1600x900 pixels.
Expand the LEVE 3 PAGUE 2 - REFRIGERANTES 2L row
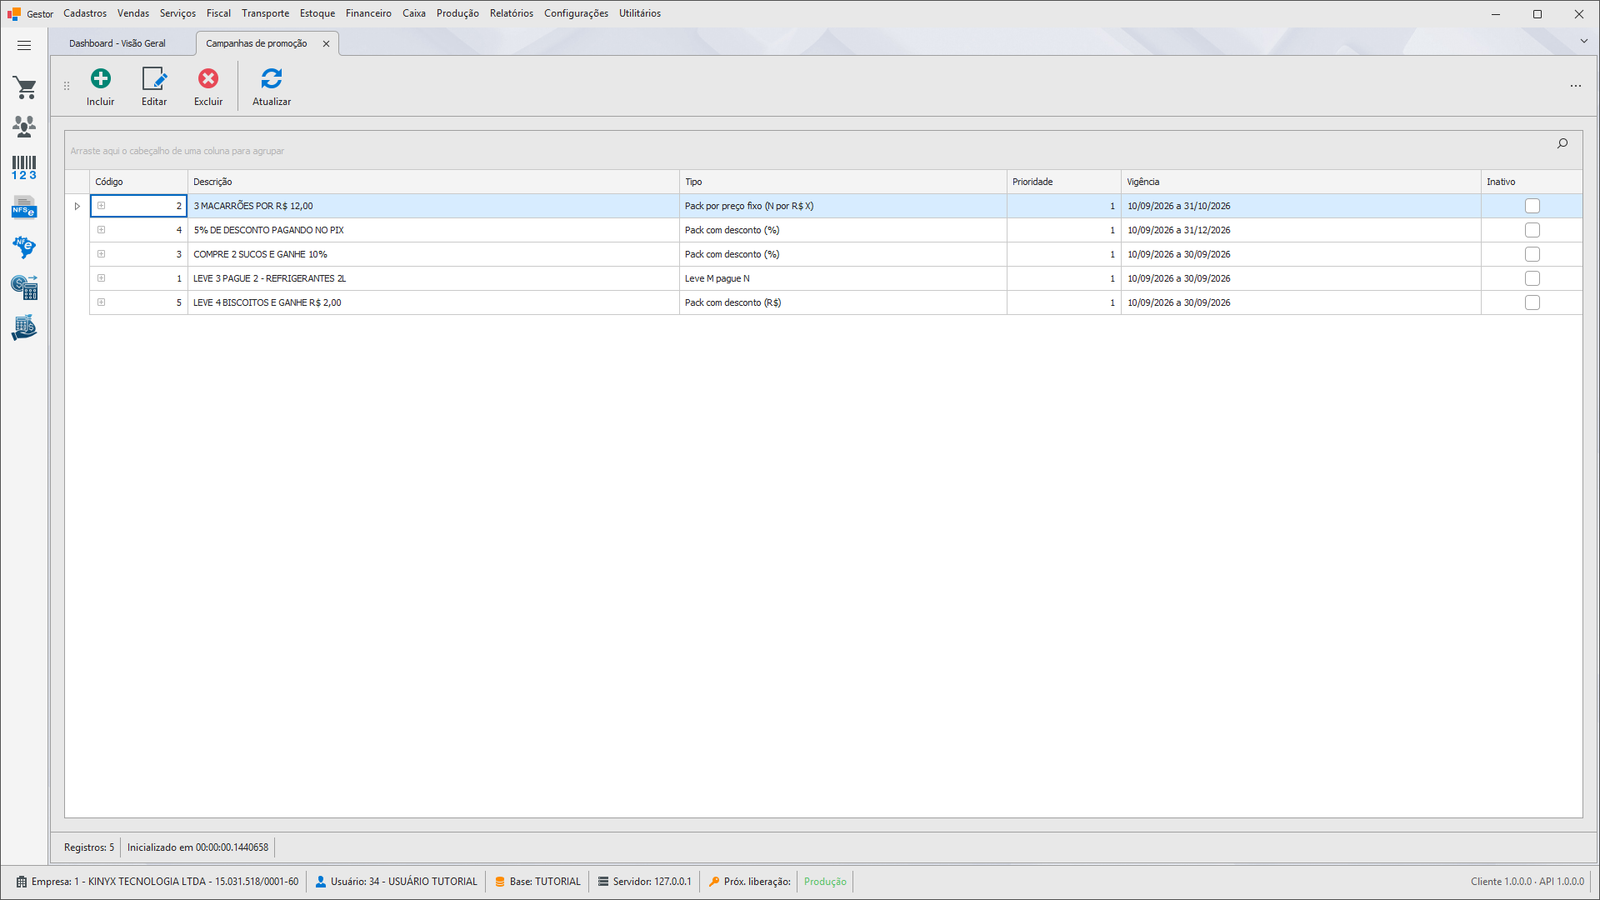[101, 278]
